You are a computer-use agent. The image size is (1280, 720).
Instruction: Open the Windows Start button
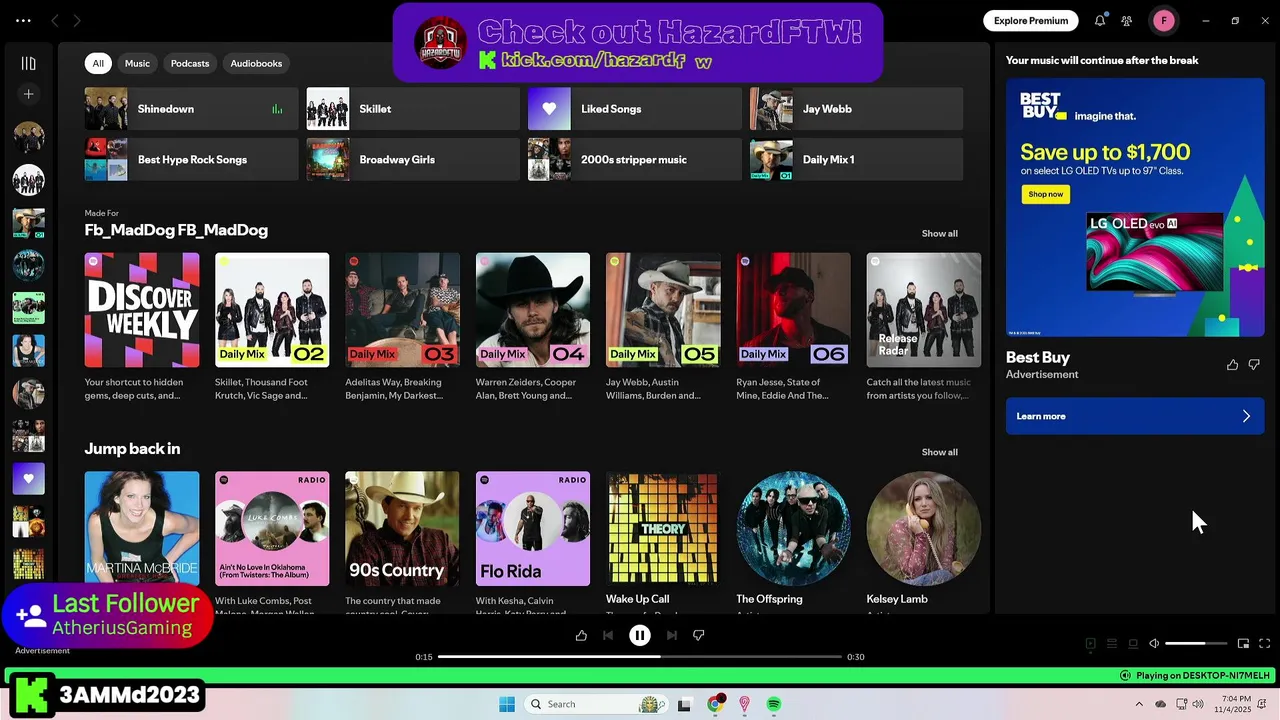[507, 704]
